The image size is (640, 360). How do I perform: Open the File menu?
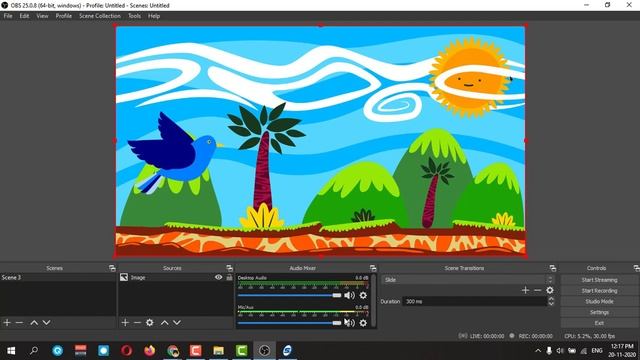pos(8,16)
